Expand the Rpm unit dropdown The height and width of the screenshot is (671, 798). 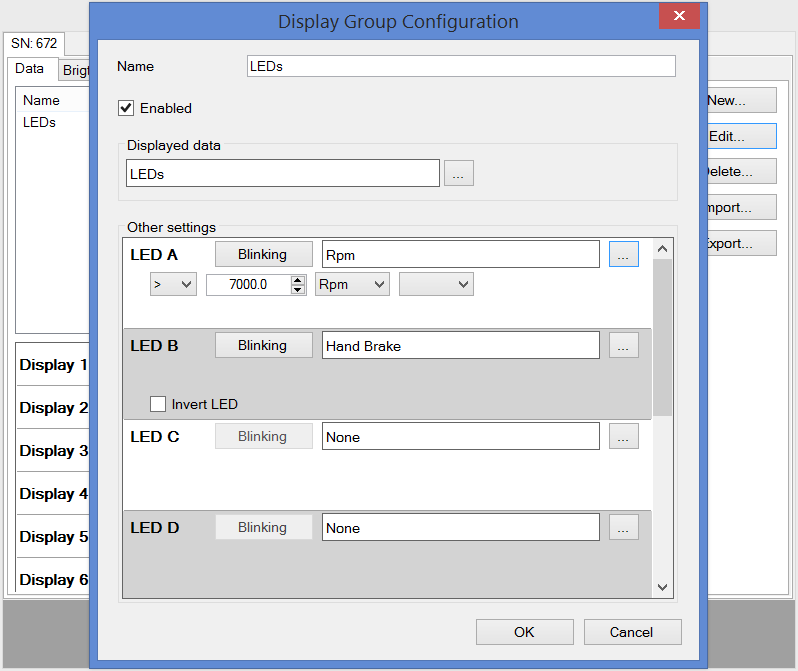click(352, 285)
